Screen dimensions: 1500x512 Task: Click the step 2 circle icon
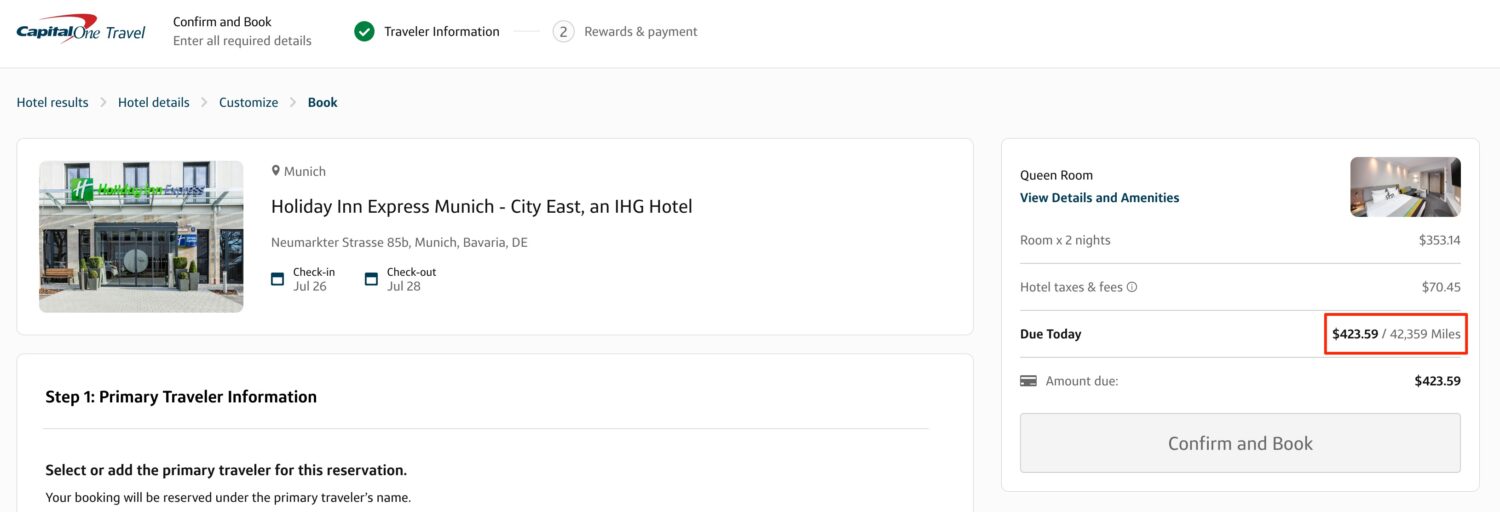coord(563,32)
